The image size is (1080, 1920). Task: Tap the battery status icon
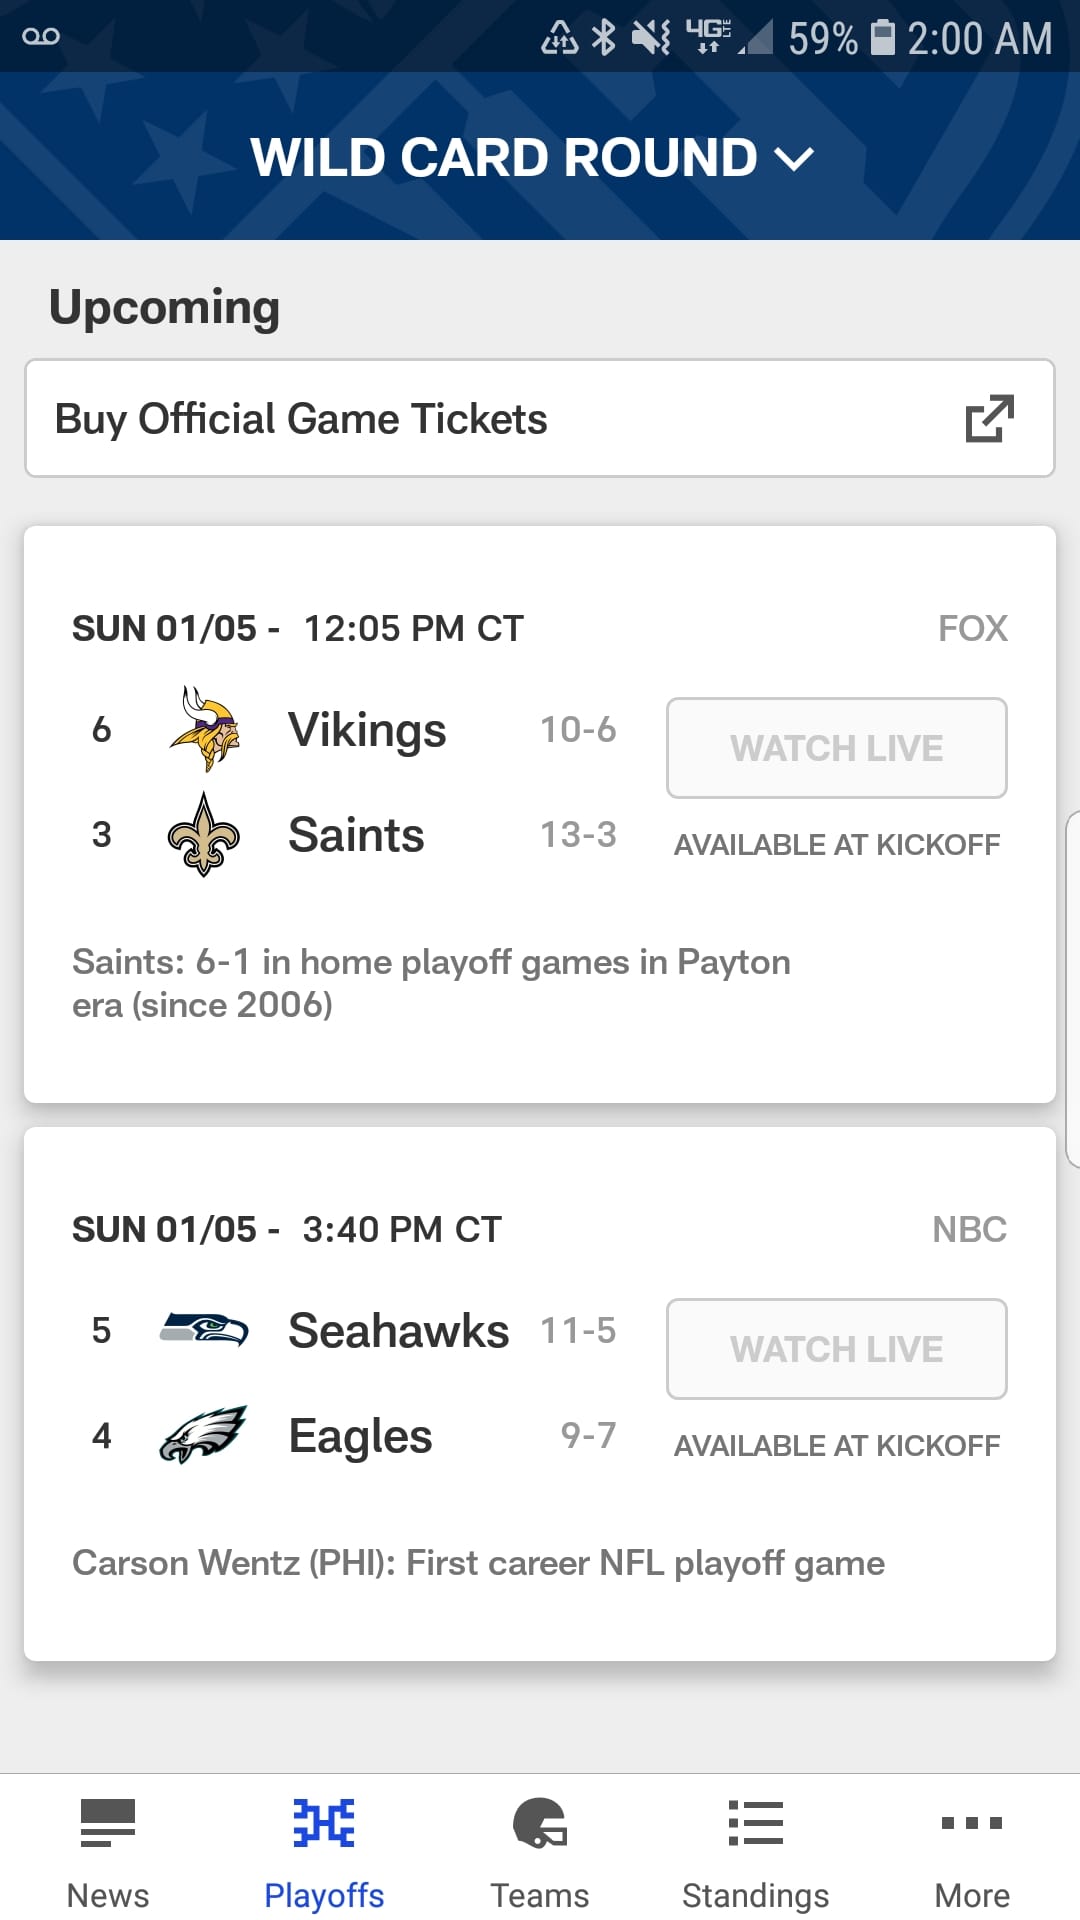(x=883, y=38)
